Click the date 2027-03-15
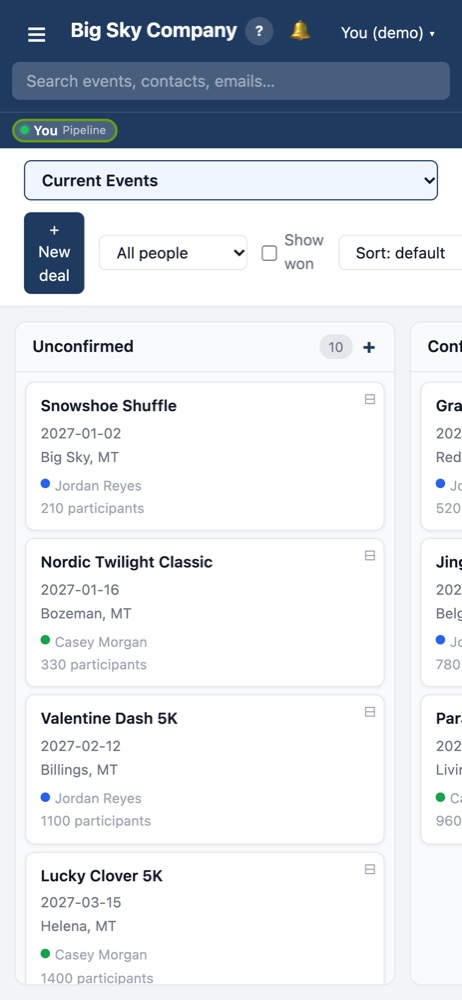The width and height of the screenshot is (462, 1000). (81, 902)
